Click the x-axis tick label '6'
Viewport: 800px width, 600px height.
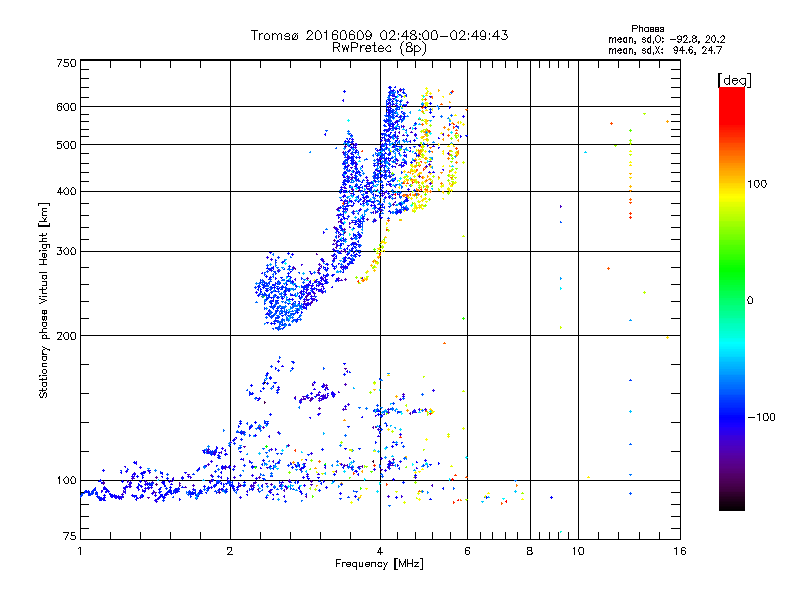coord(467,551)
